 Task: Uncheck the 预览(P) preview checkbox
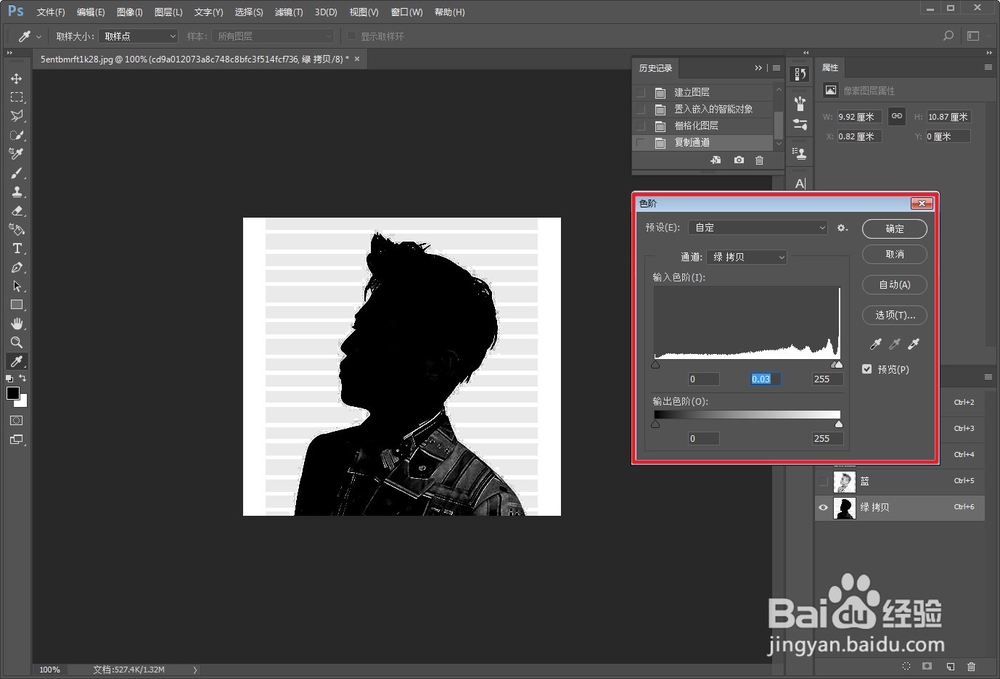(x=867, y=369)
